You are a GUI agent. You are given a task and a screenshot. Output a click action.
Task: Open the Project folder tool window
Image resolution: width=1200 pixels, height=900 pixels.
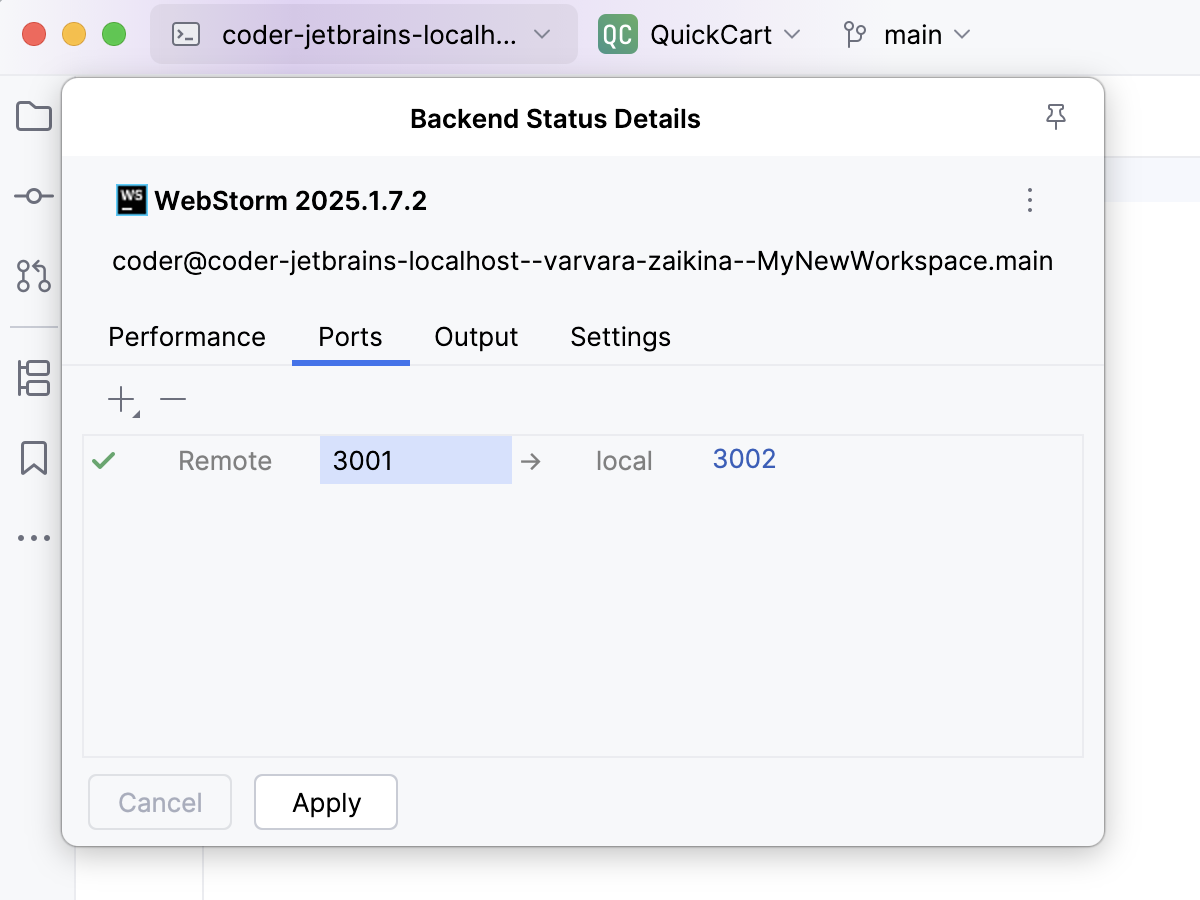tap(34, 117)
